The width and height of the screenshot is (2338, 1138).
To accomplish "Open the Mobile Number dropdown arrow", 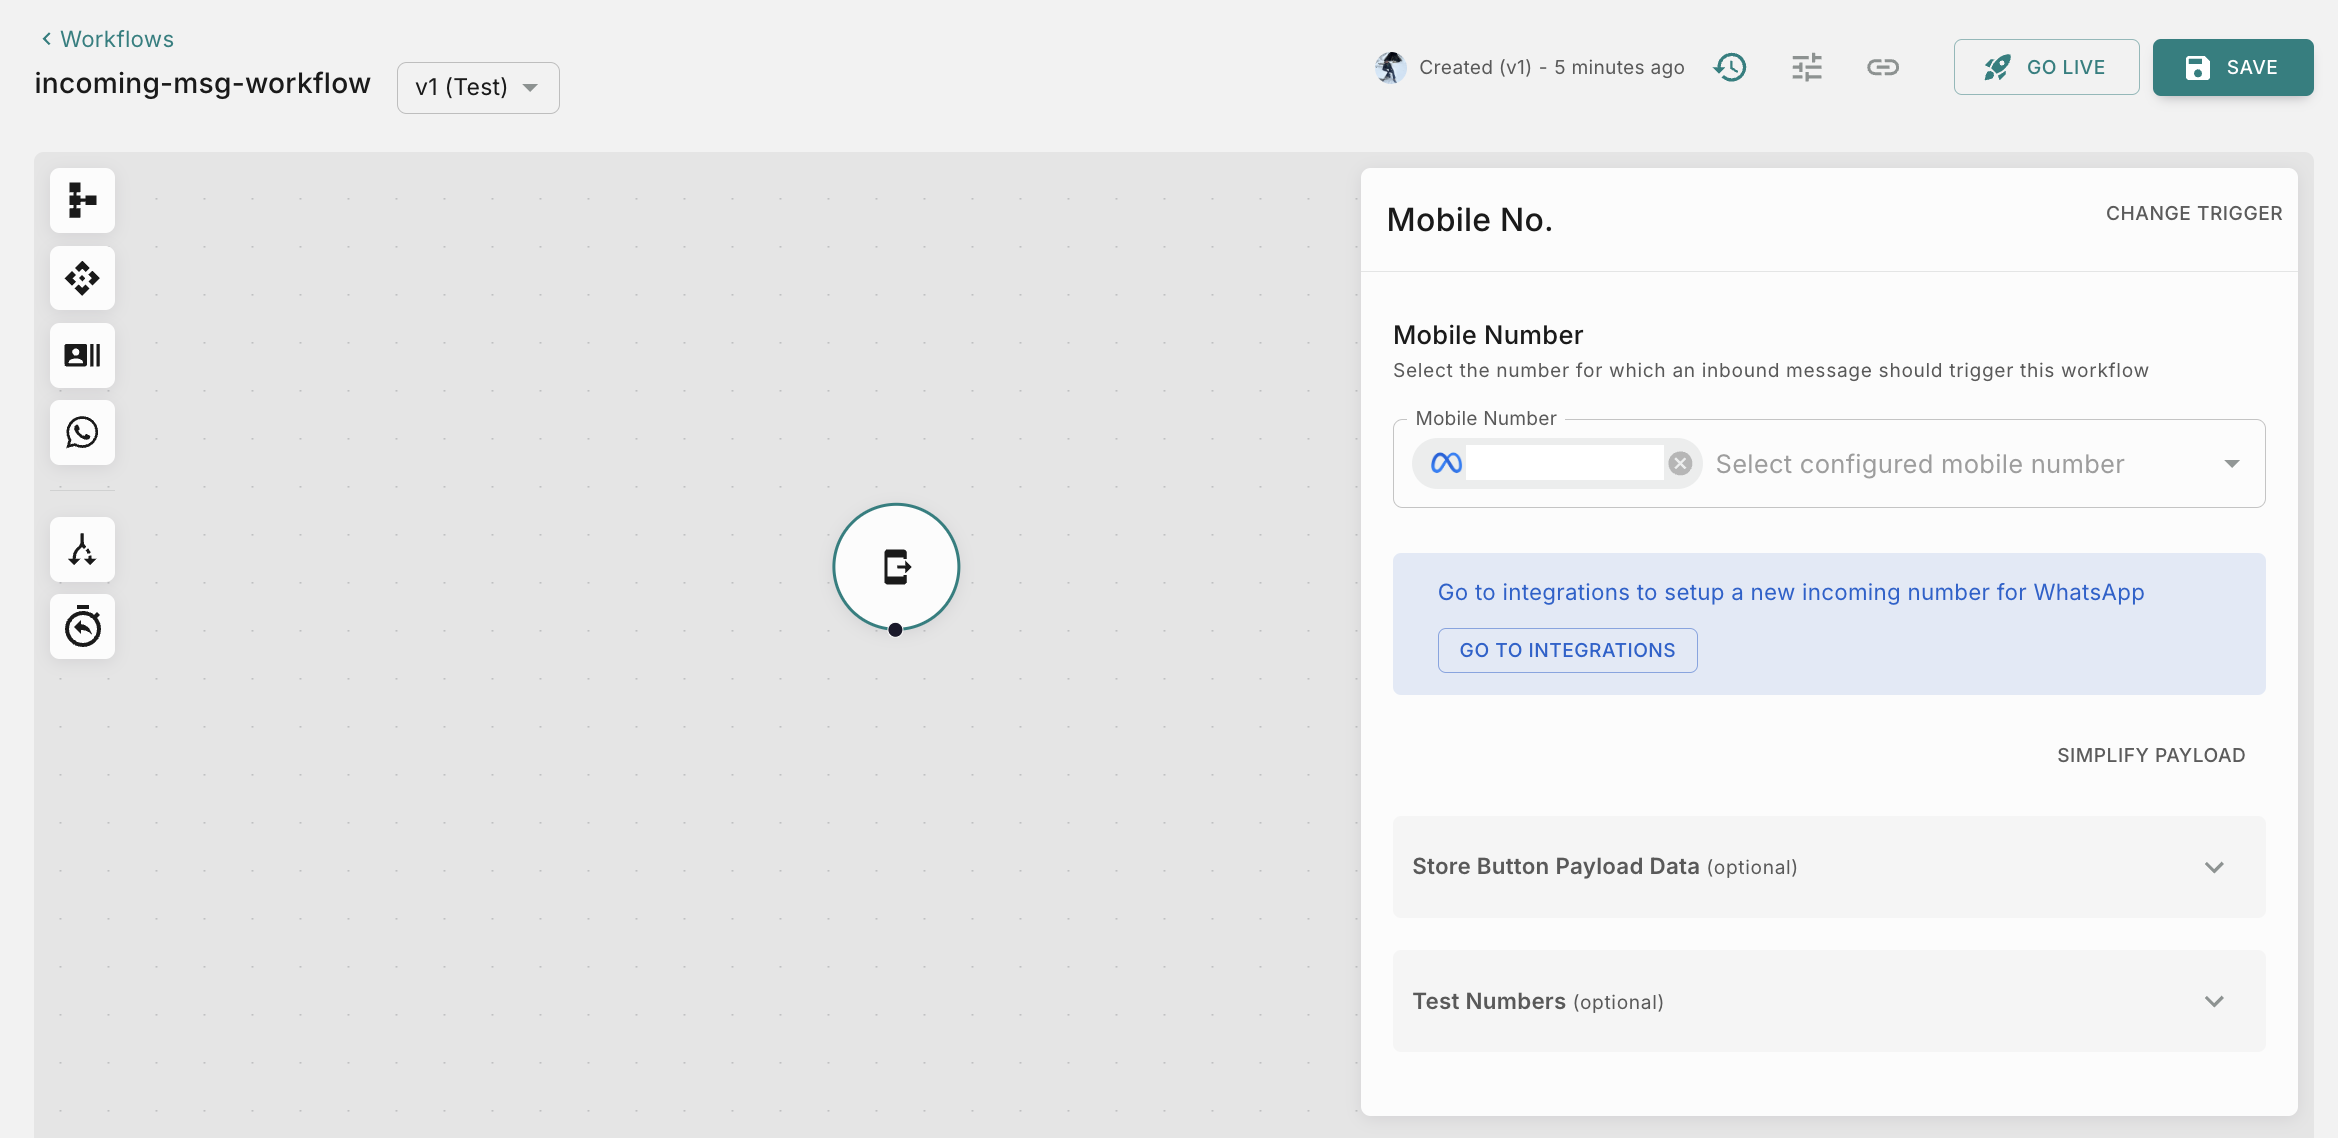I will 2231,464.
